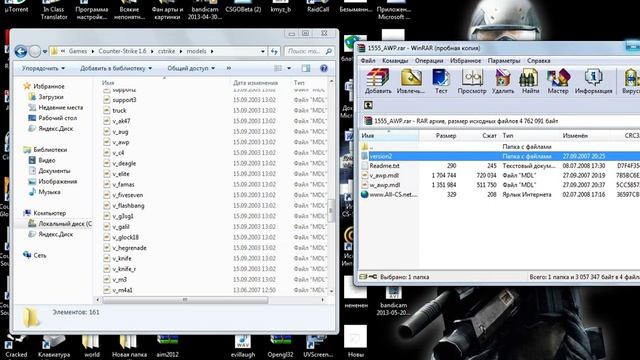Click the cstrike breadcrumb in address bar
This screenshot has width=640, height=360.
[166, 51]
